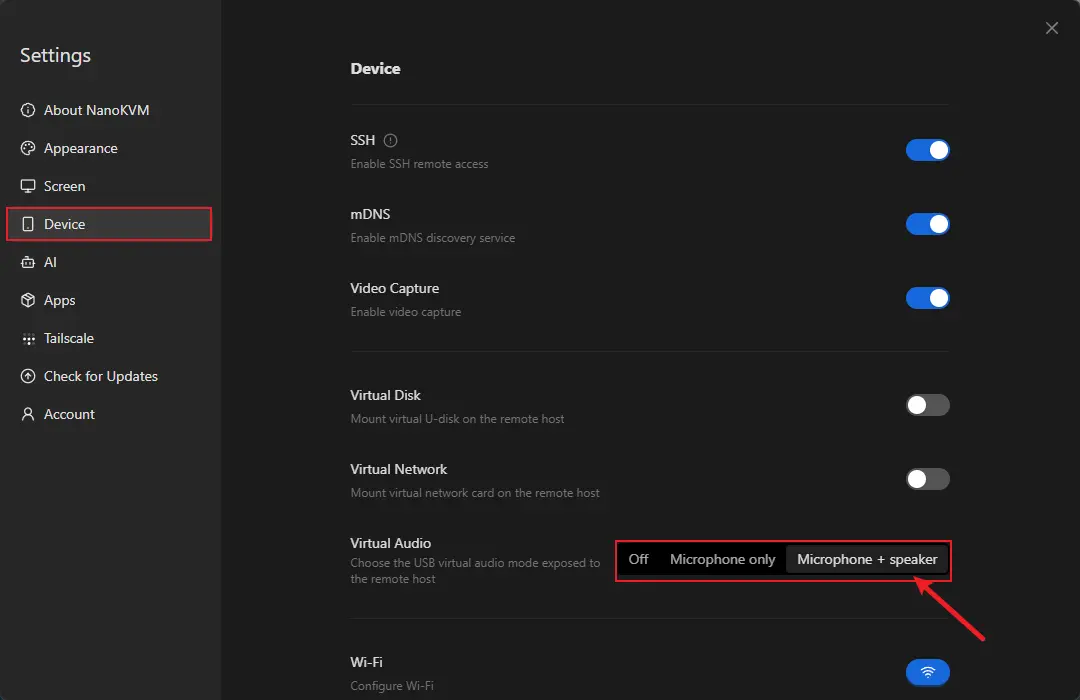This screenshot has height=700, width=1080.
Task: Open the About NanoKVM section
Action: coord(109,110)
